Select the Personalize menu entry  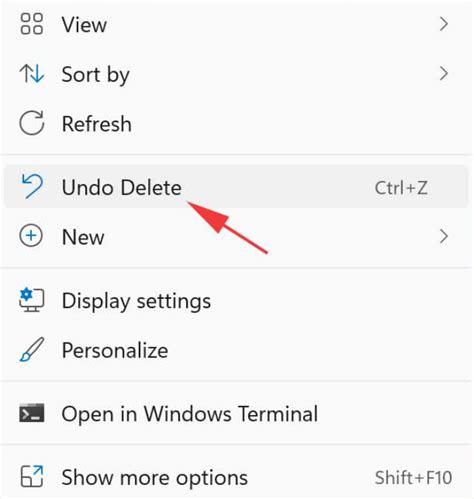pos(236,350)
